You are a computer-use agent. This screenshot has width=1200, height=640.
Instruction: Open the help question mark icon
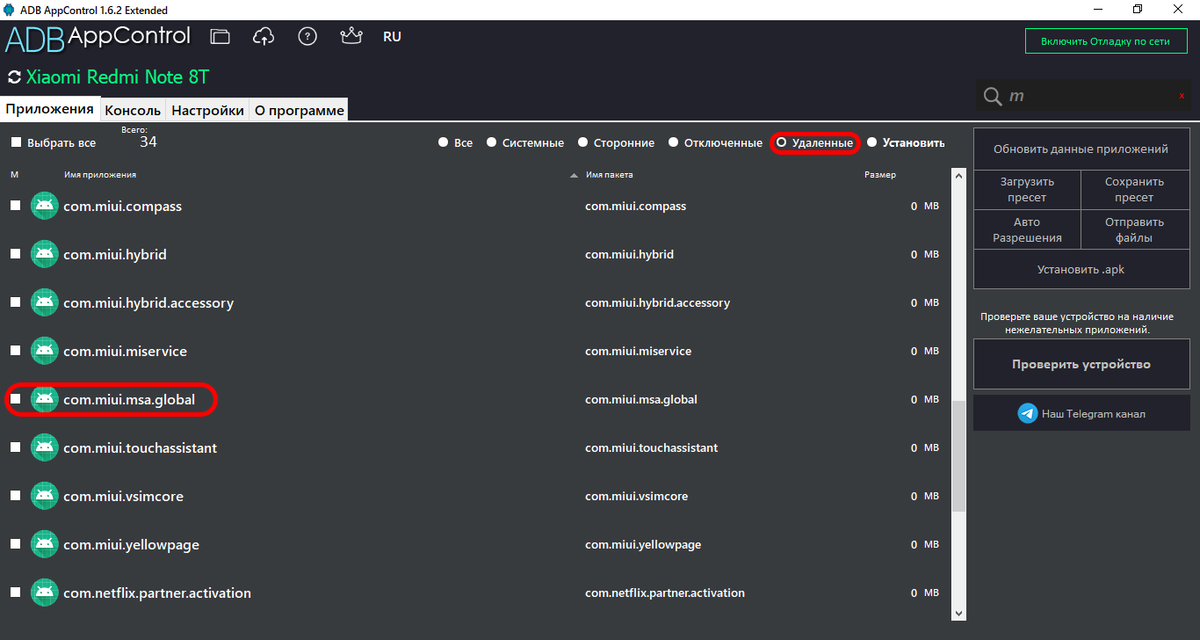[308, 36]
